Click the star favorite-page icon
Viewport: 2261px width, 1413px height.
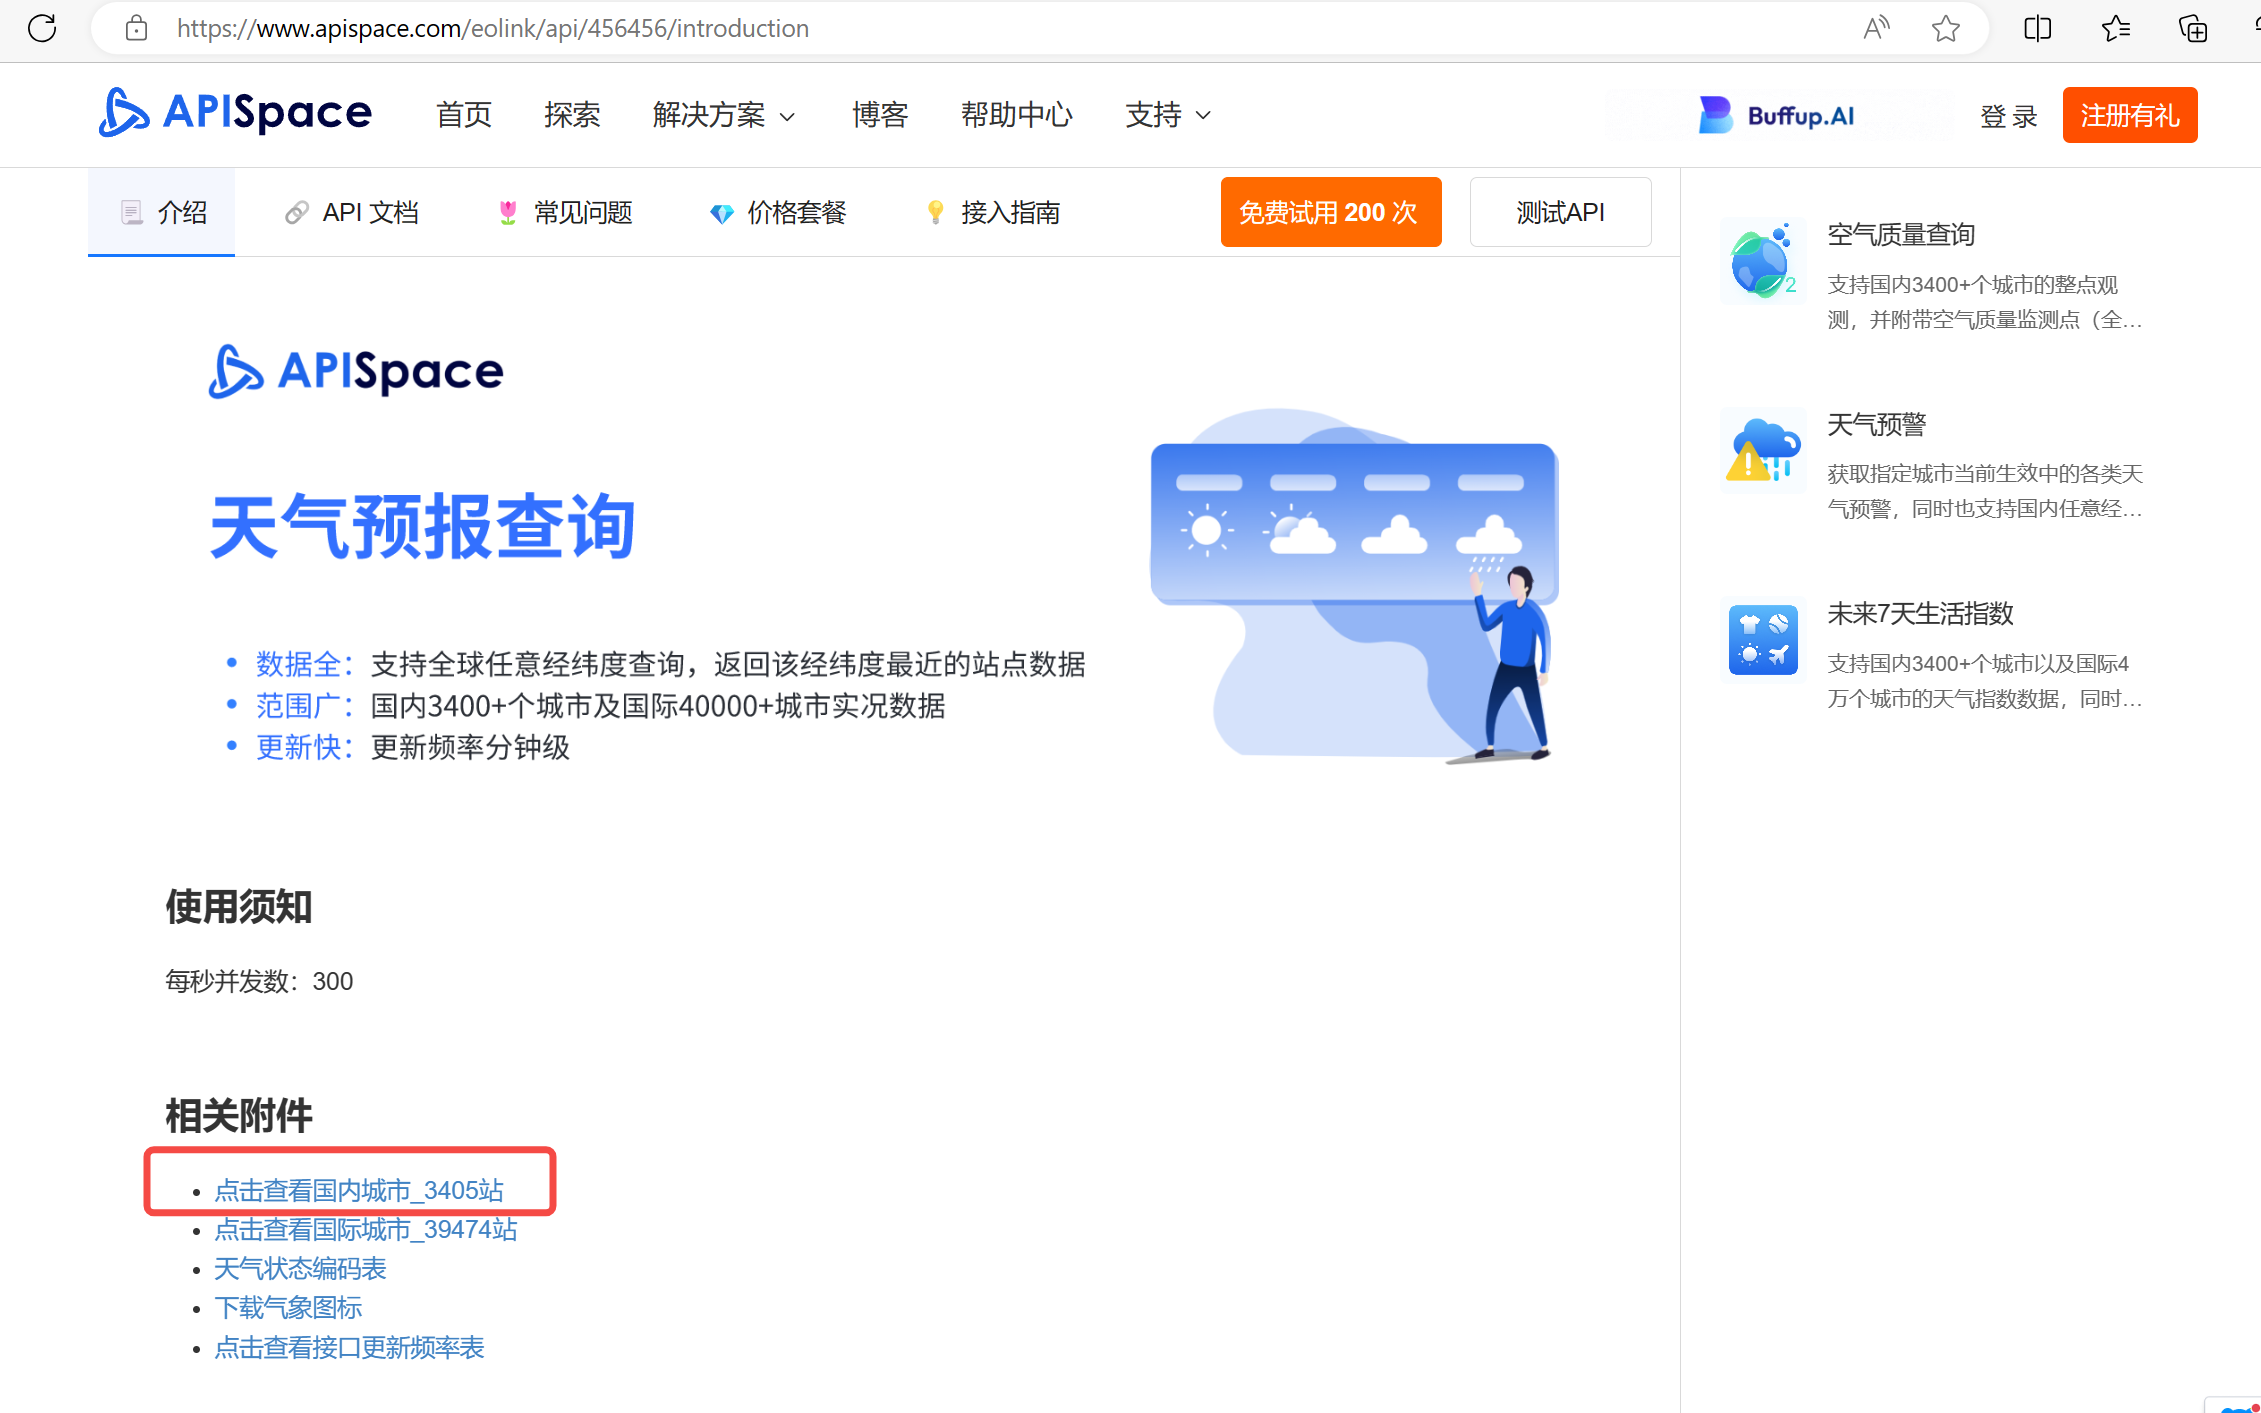(x=1945, y=28)
